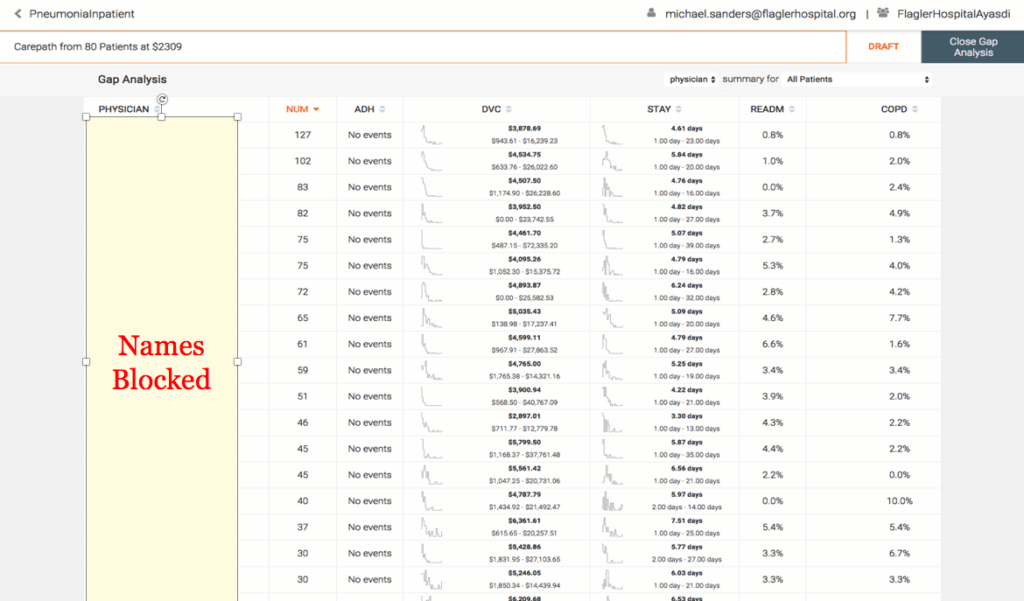Click the NUM cell showing 83
Screen dimensions: 1024x601
(x=302, y=187)
